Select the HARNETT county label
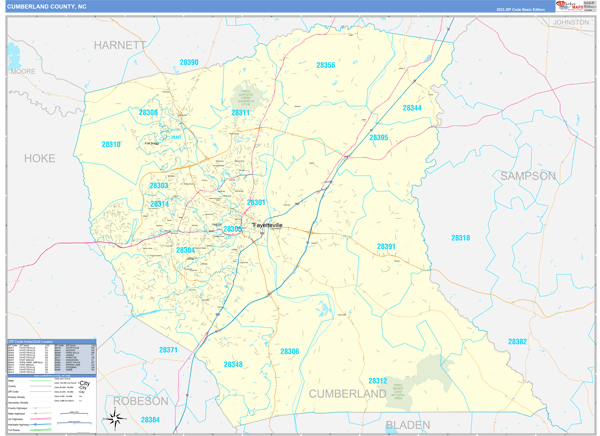 [x=120, y=46]
